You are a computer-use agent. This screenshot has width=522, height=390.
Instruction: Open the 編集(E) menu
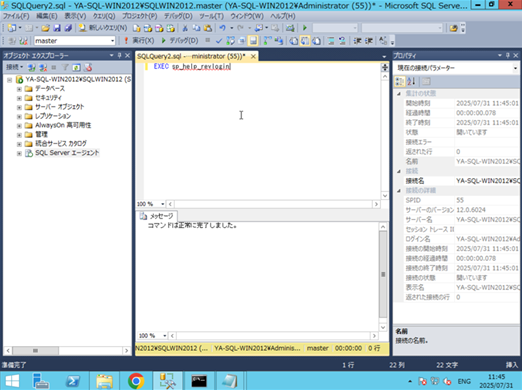(x=46, y=16)
